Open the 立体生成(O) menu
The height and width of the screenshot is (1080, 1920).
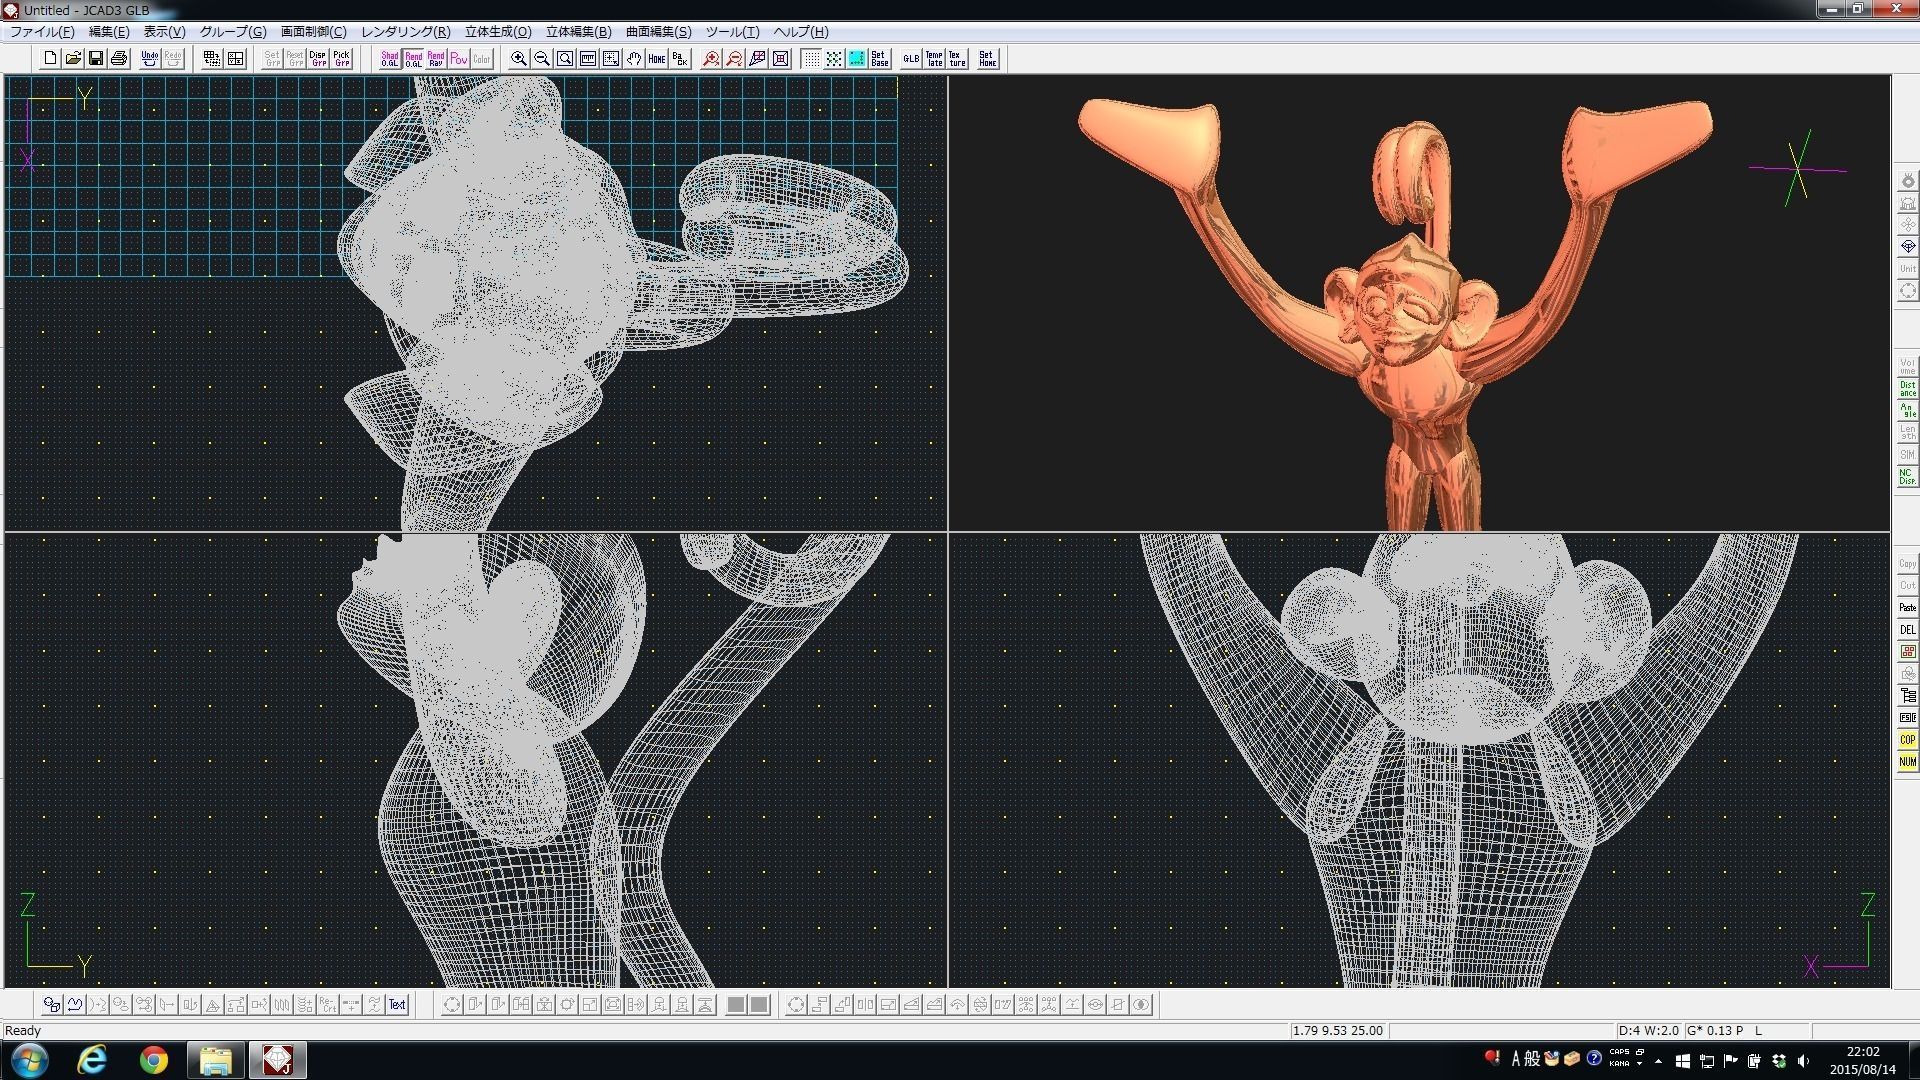coord(498,32)
